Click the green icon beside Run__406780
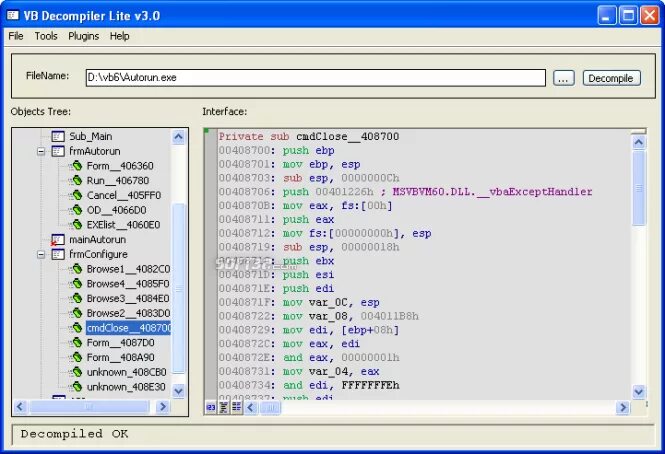665x454 pixels. point(77,180)
